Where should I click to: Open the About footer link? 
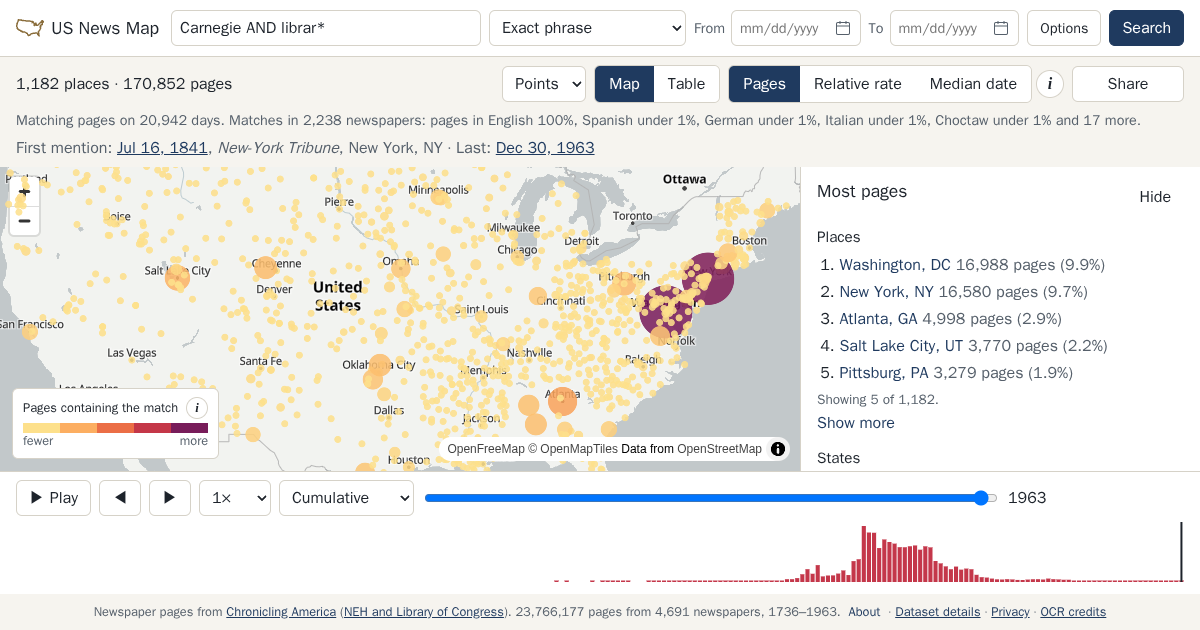pyautogui.click(x=864, y=612)
